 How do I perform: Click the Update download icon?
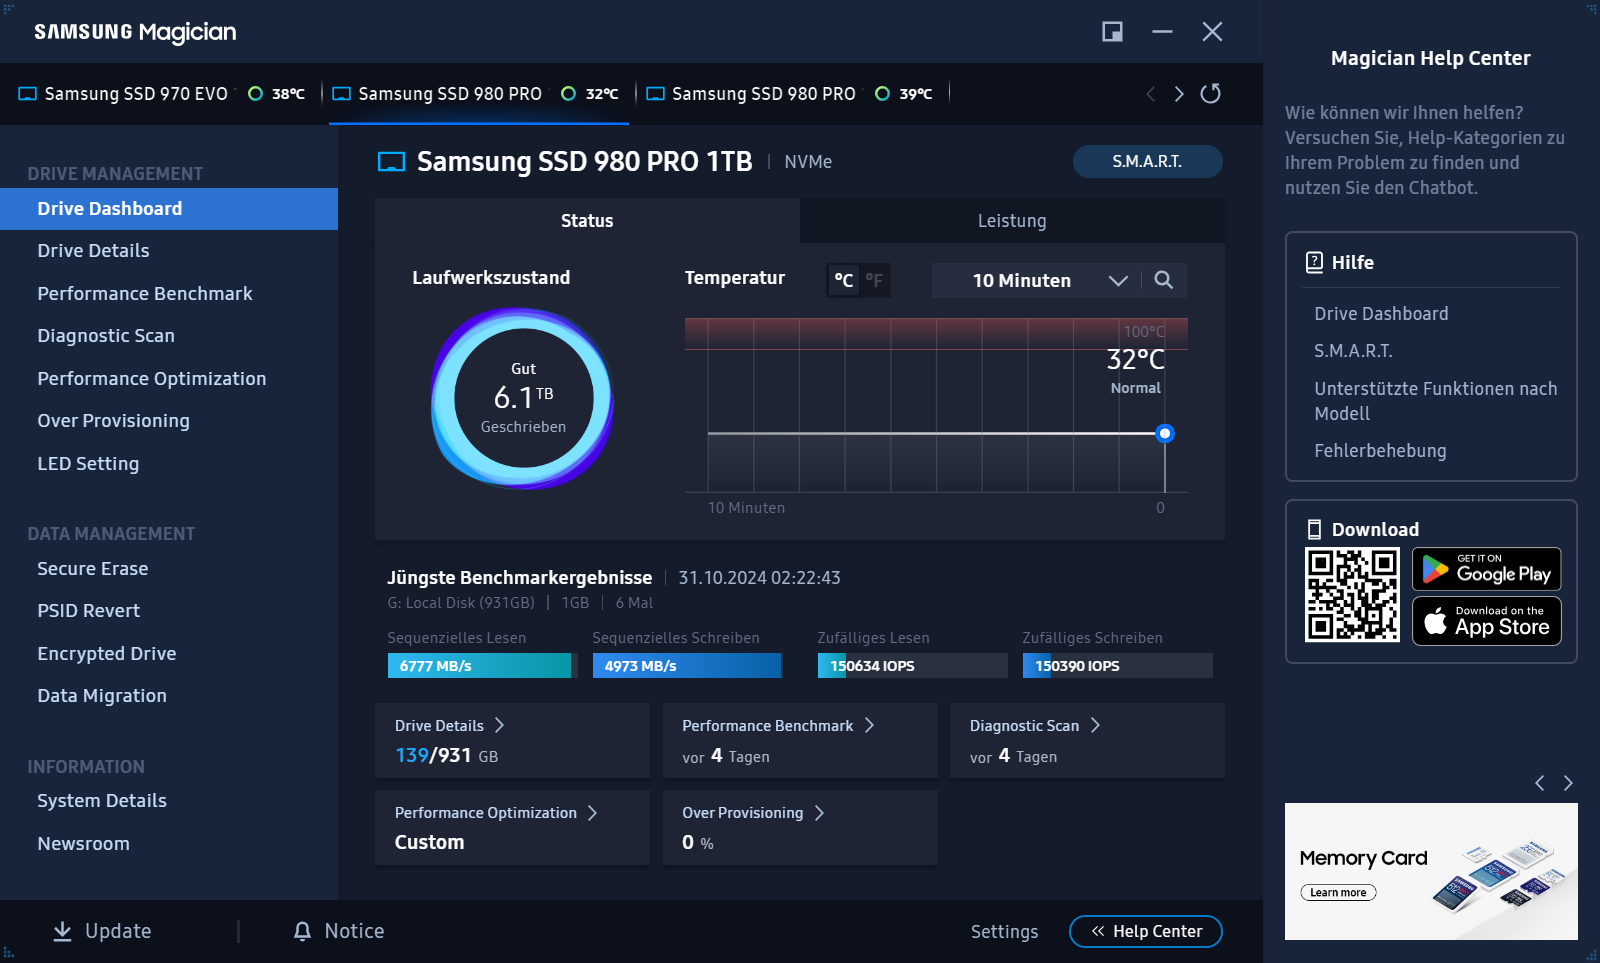pos(62,931)
